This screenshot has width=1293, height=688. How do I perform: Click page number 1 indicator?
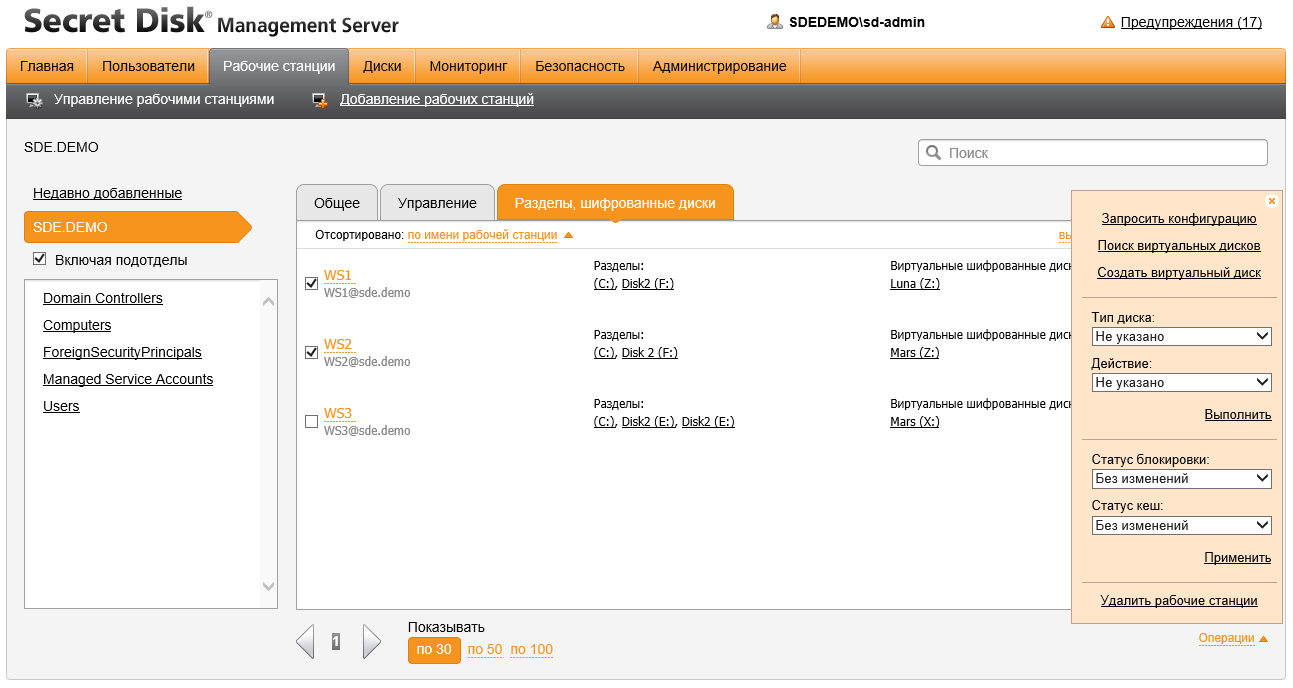click(336, 642)
